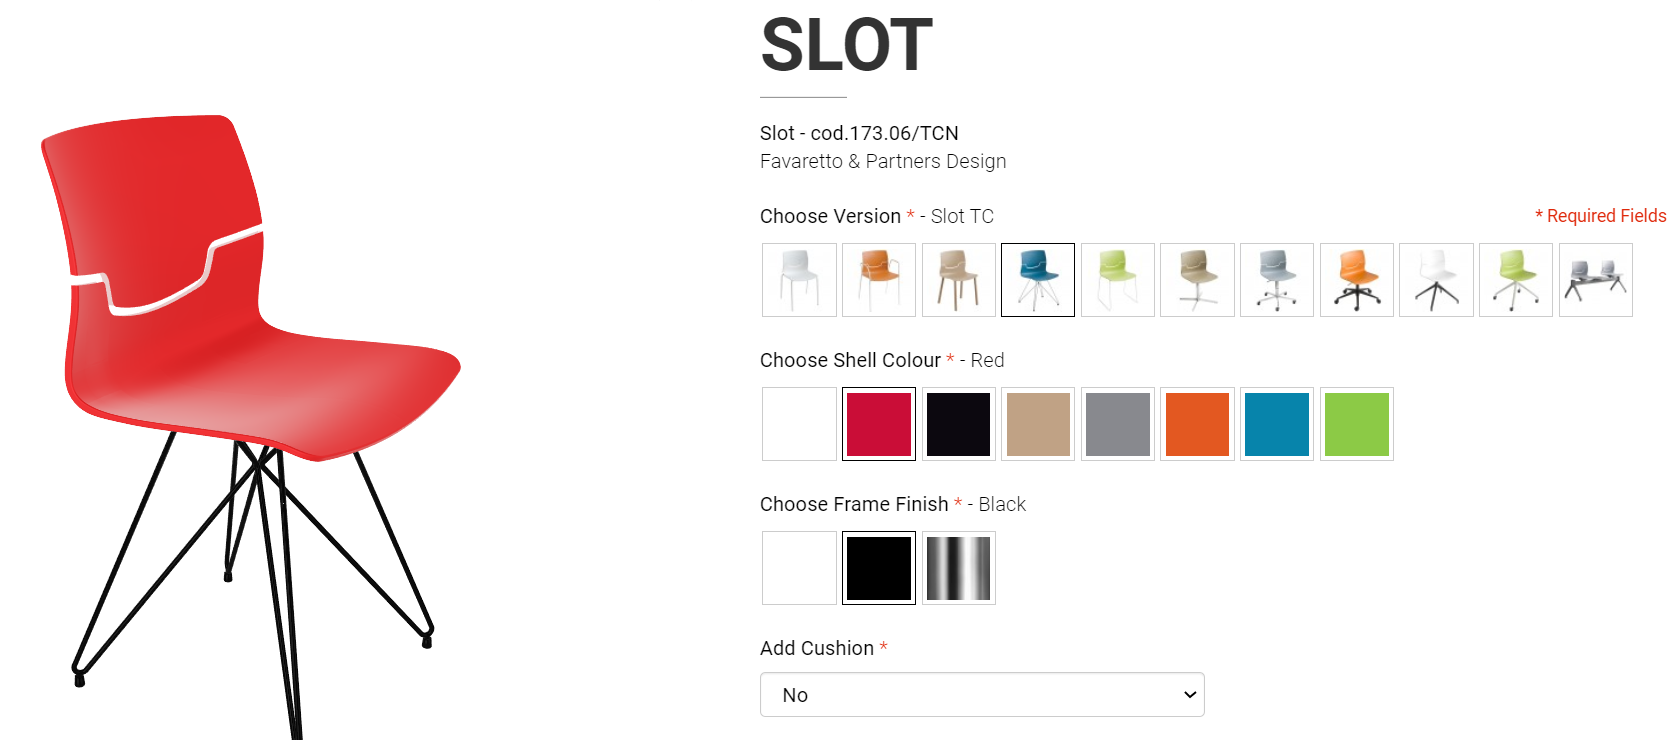The height and width of the screenshot is (740, 1677).
Task: Select the green sled-base chair version
Action: [x=1118, y=280]
